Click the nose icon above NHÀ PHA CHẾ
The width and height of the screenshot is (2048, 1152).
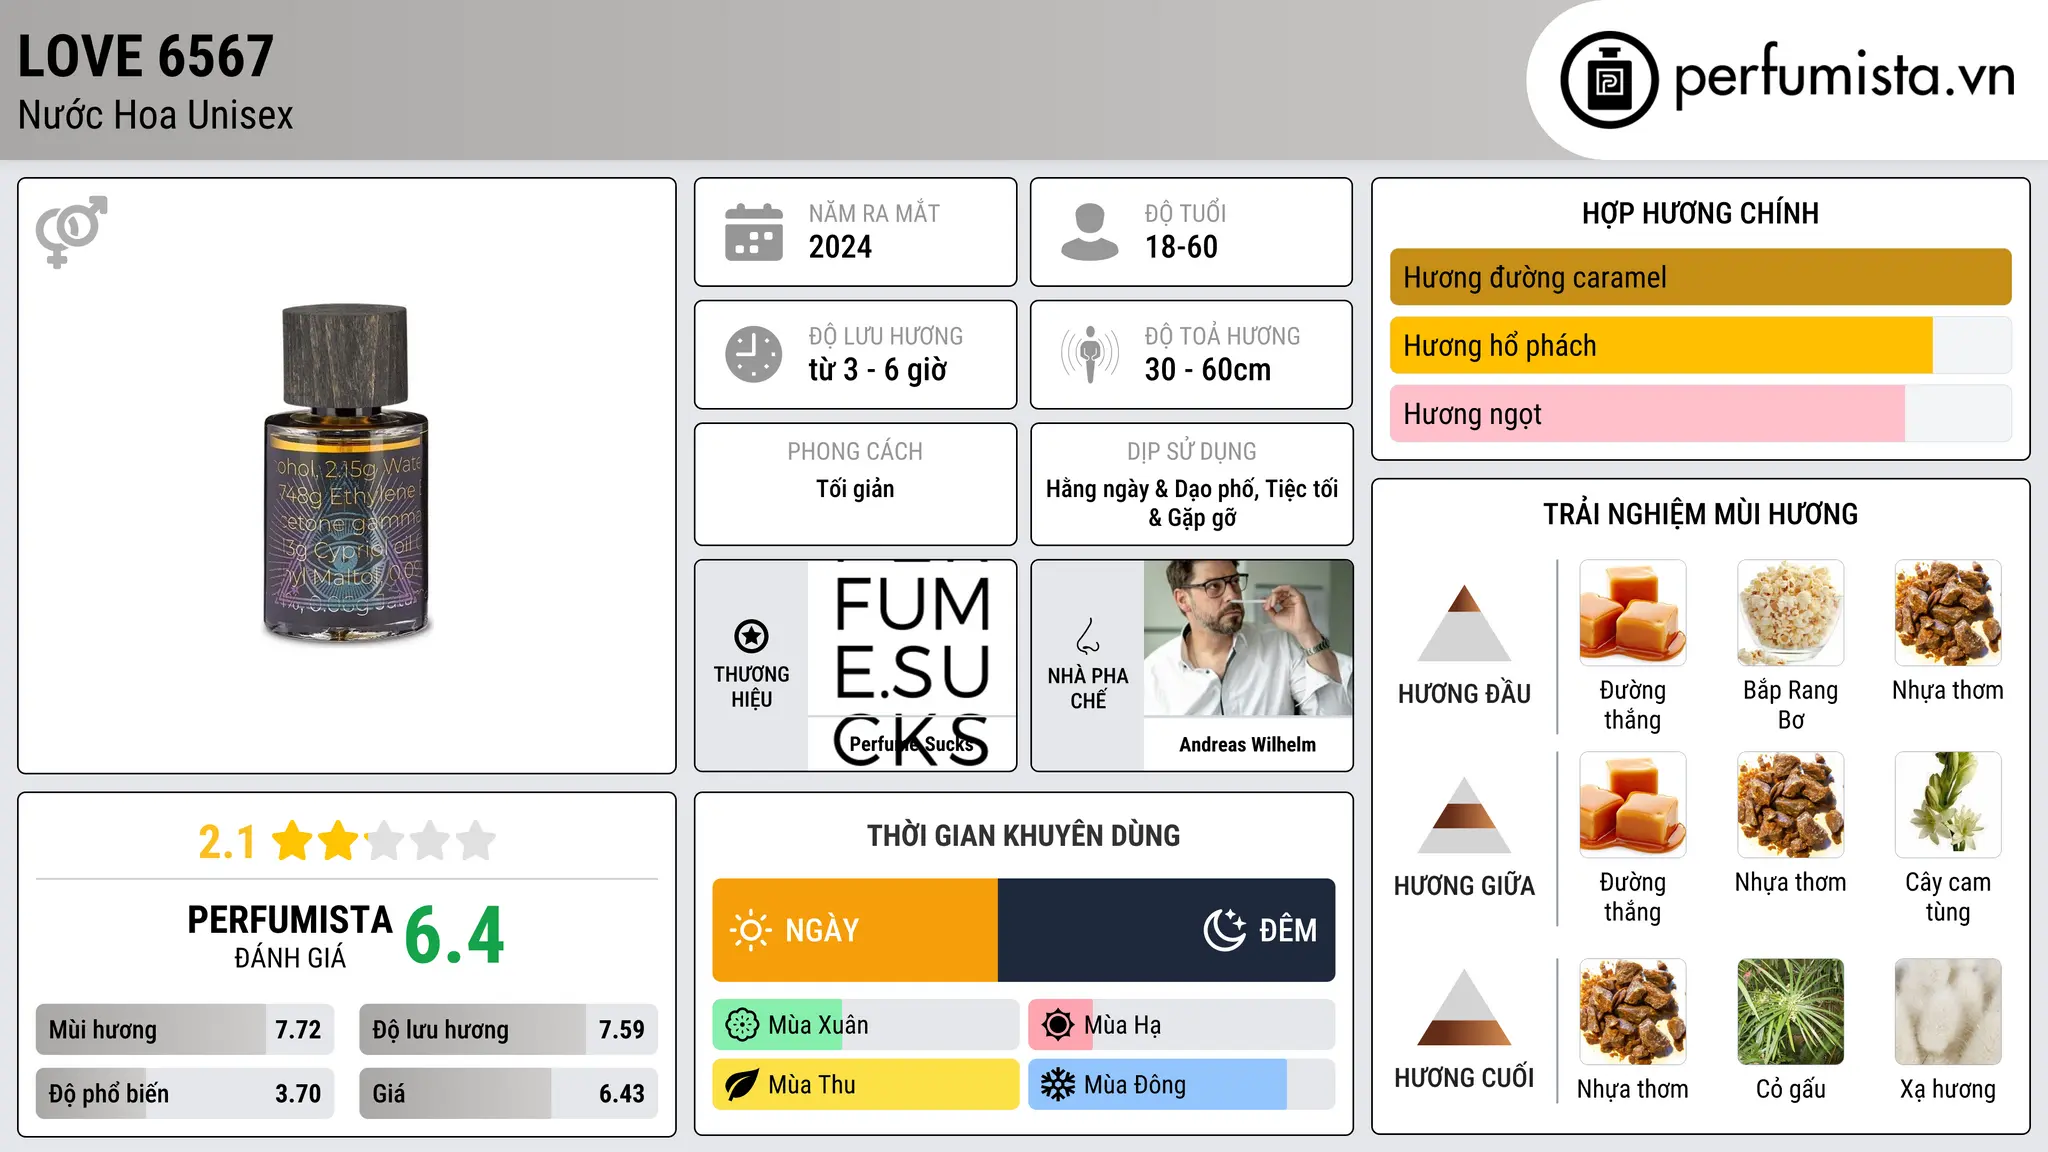point(1088,636)
